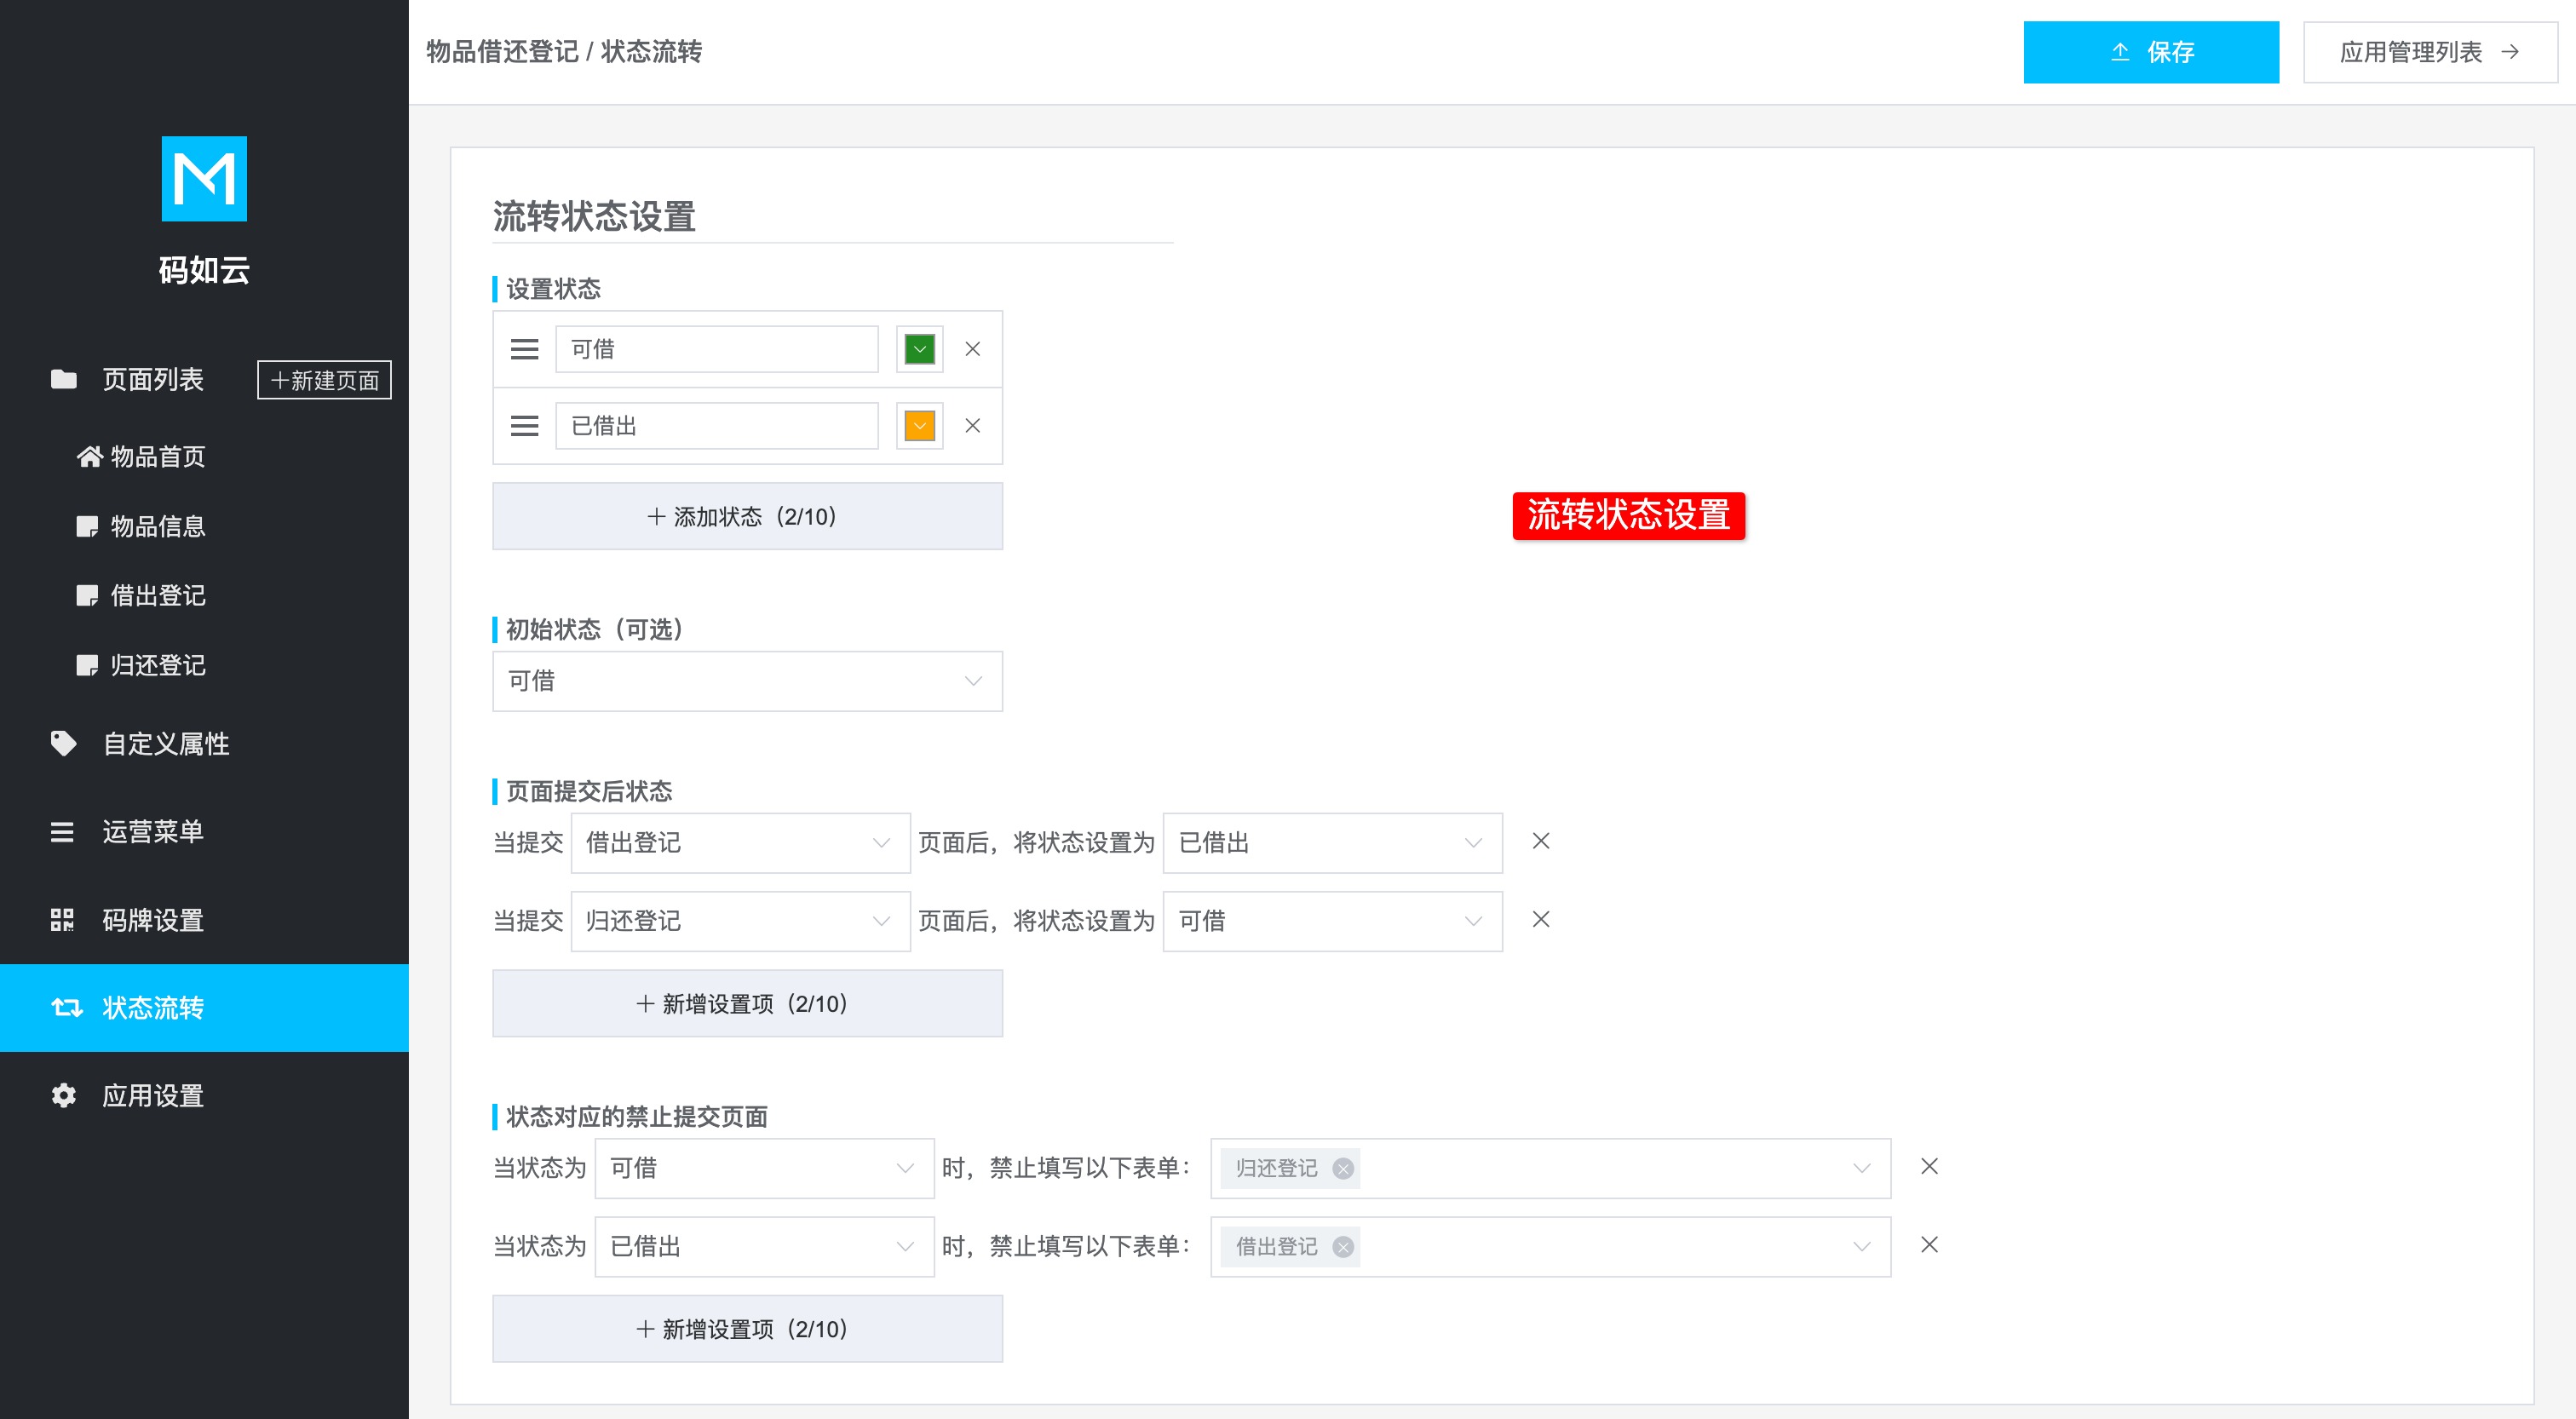
Task: Click the 保存 button
Action: click(2151, 52)
